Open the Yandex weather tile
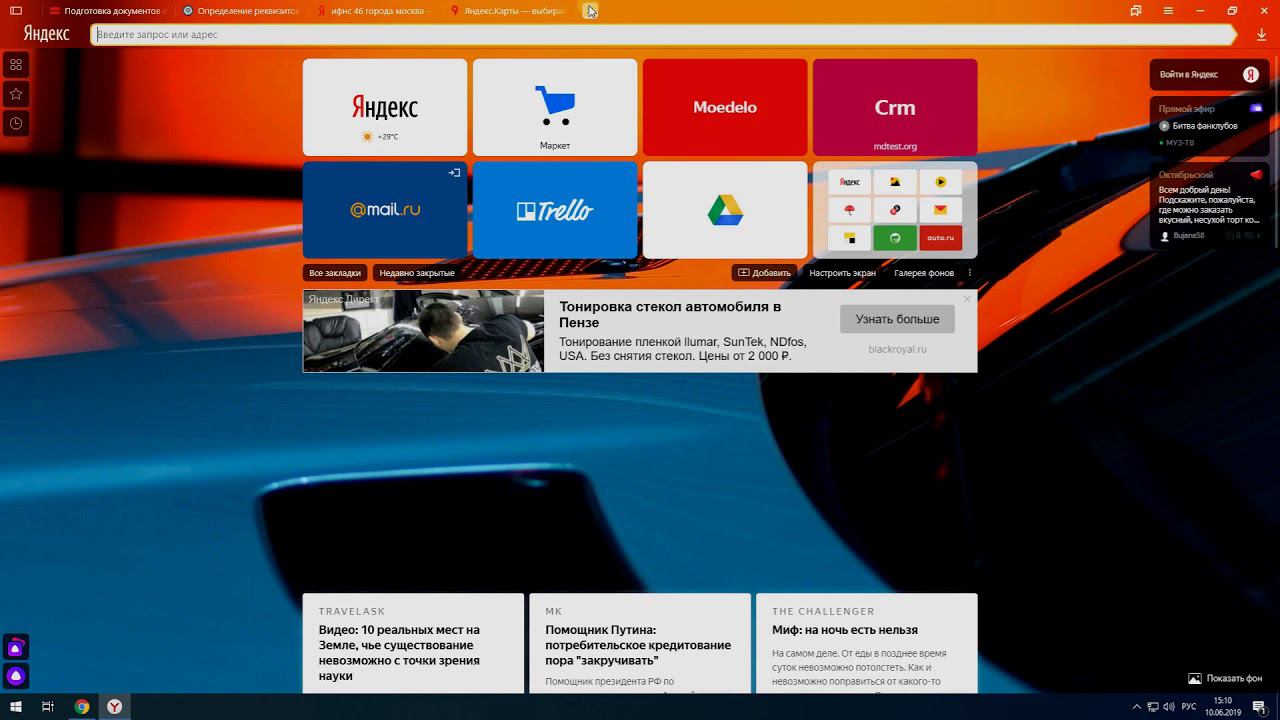This screenshot has width=1280, height=720. [385, 107]
